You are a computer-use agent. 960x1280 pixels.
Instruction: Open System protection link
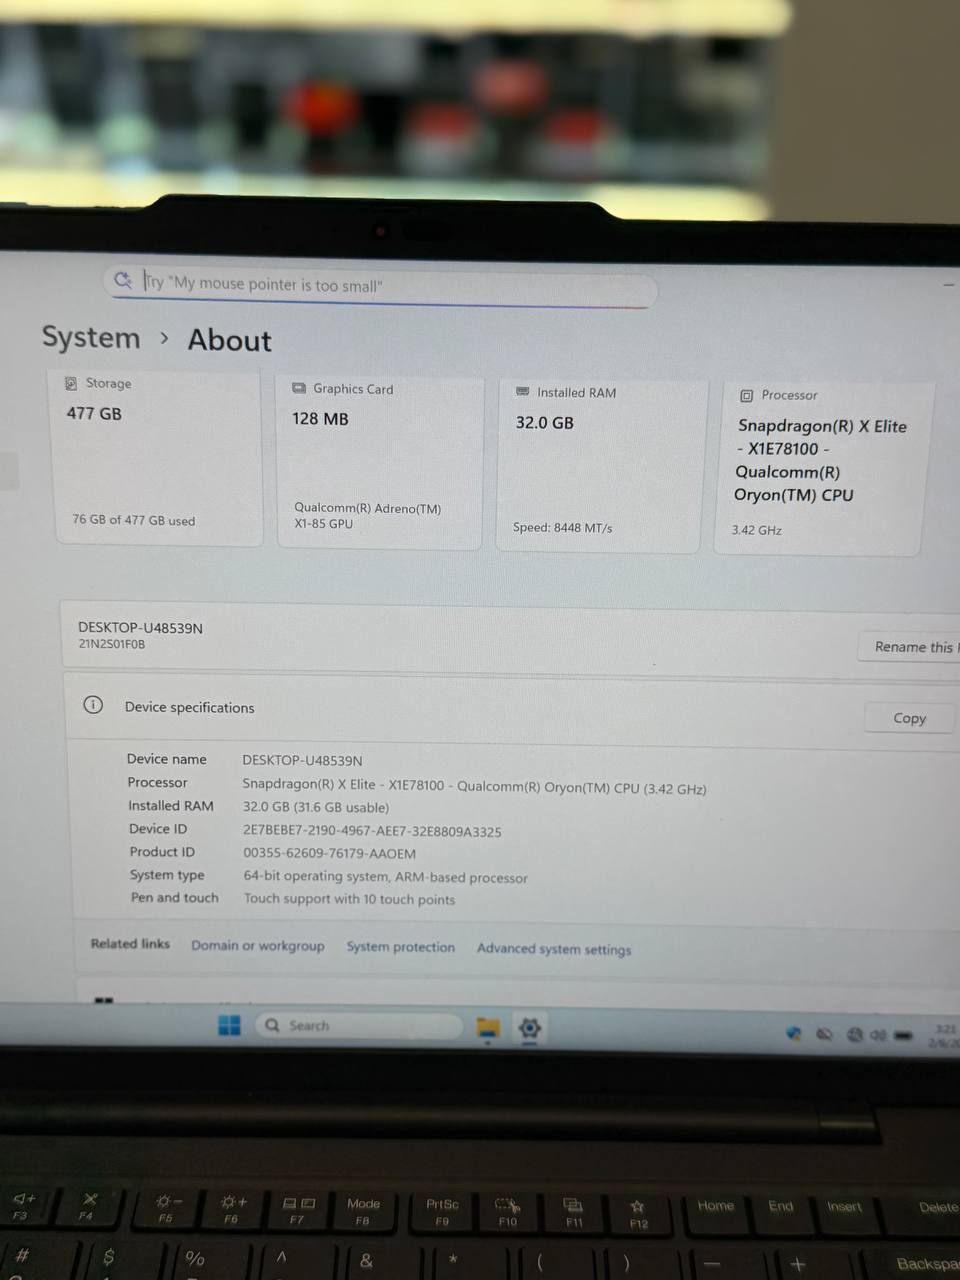[x=401, y=947]
